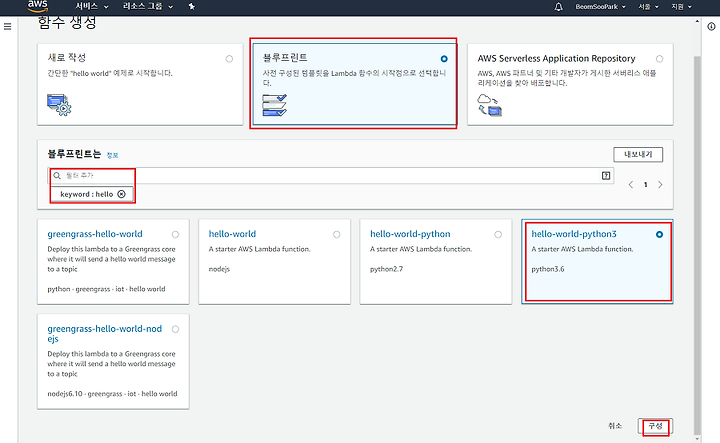Focus the blueprint filter search field

pos(331,175)
